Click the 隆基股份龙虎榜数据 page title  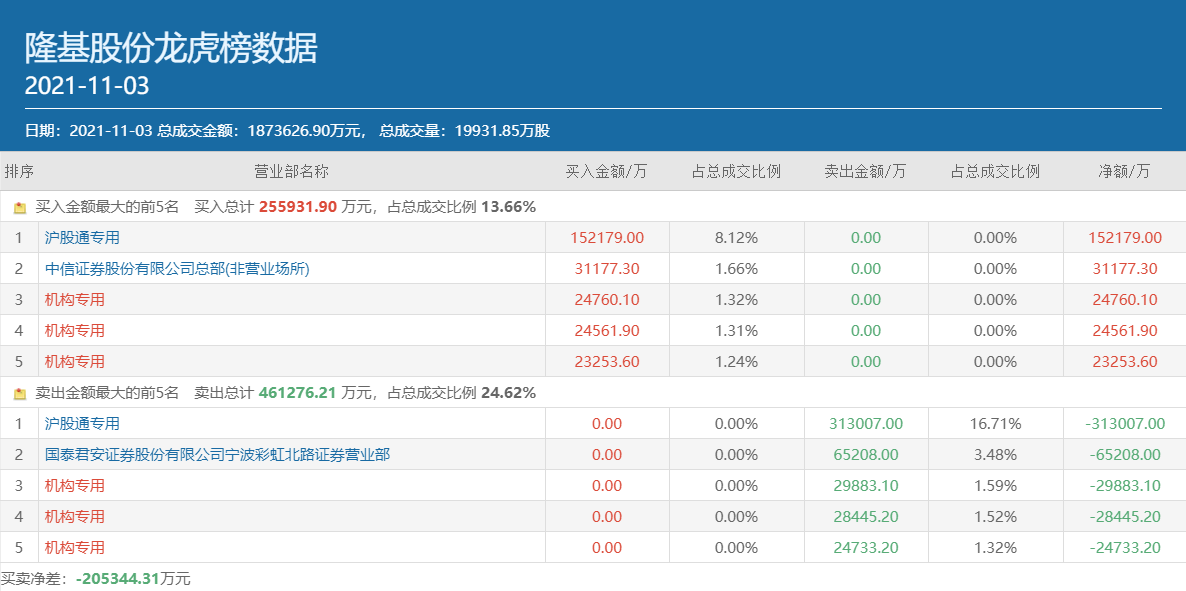tap(171, 48)
